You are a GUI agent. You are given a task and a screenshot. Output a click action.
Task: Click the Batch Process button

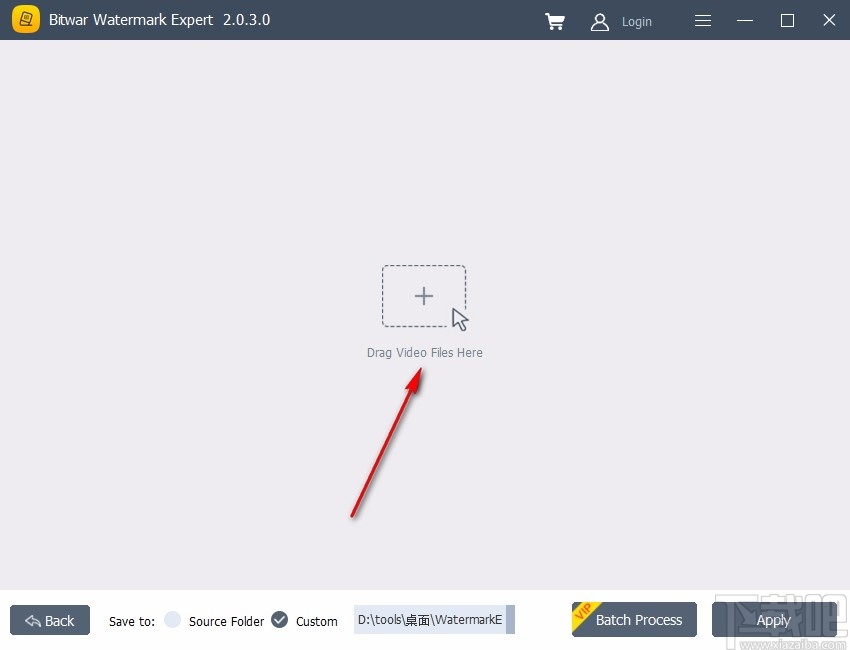point(634,620)
